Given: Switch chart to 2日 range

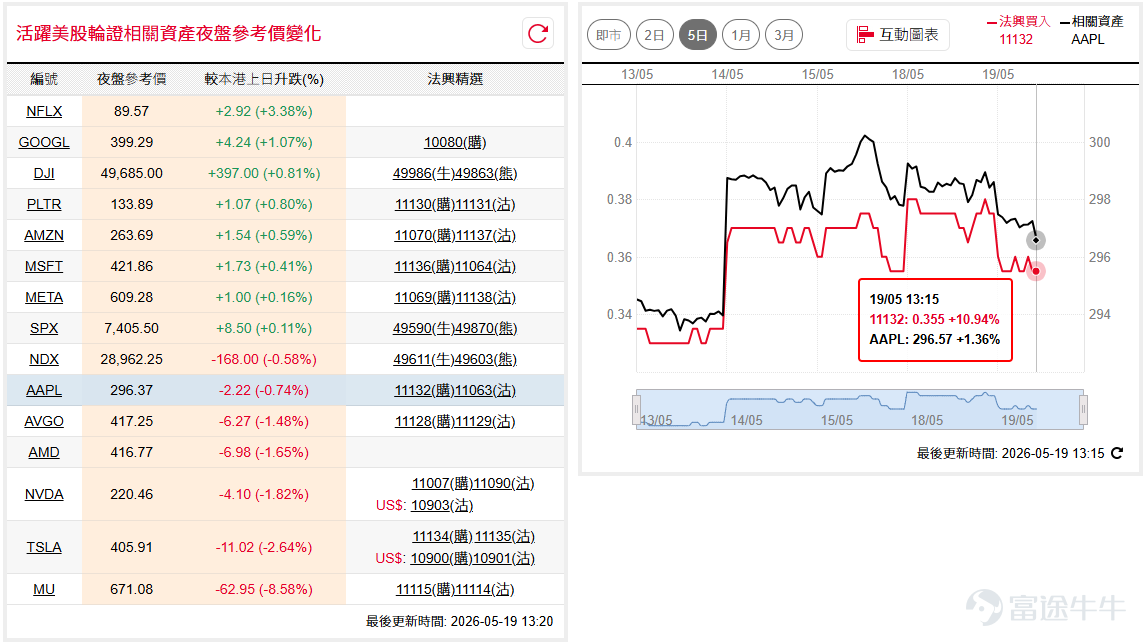Looking at the screenshot, I should coord(654,35).
